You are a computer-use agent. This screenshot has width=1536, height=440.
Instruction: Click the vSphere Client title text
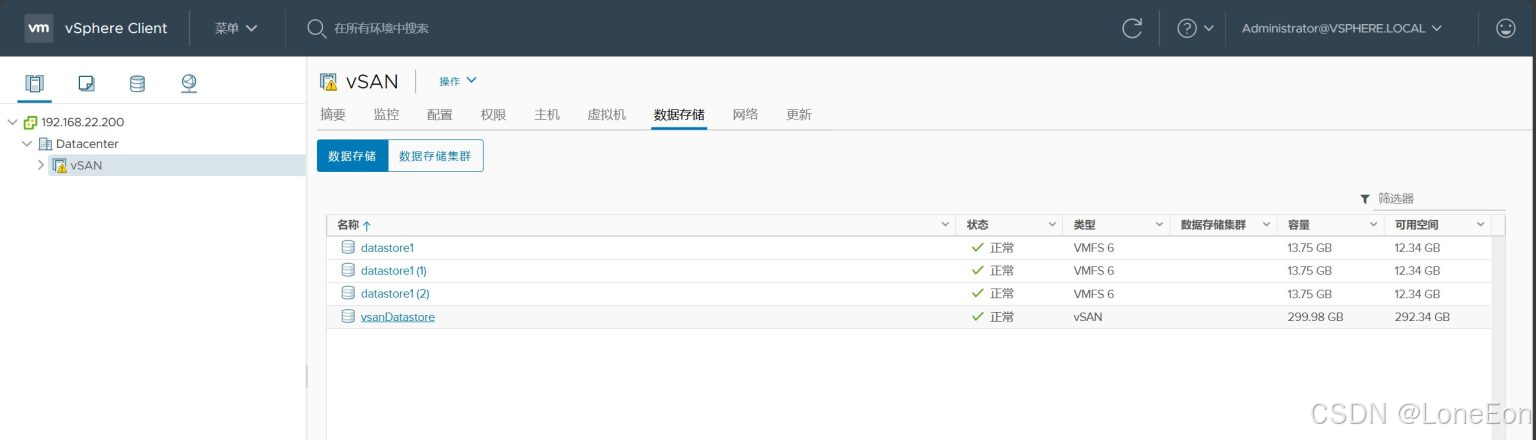coord(116,28)
